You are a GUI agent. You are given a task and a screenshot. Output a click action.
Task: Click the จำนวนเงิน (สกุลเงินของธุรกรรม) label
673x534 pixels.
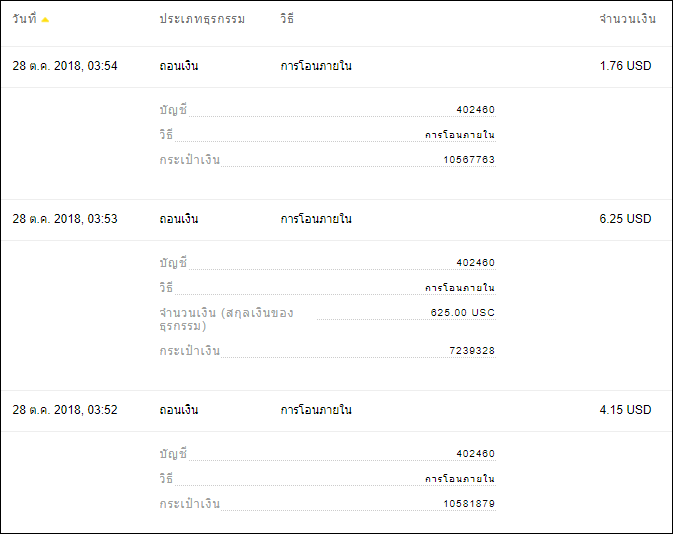(x=226, y=319)
